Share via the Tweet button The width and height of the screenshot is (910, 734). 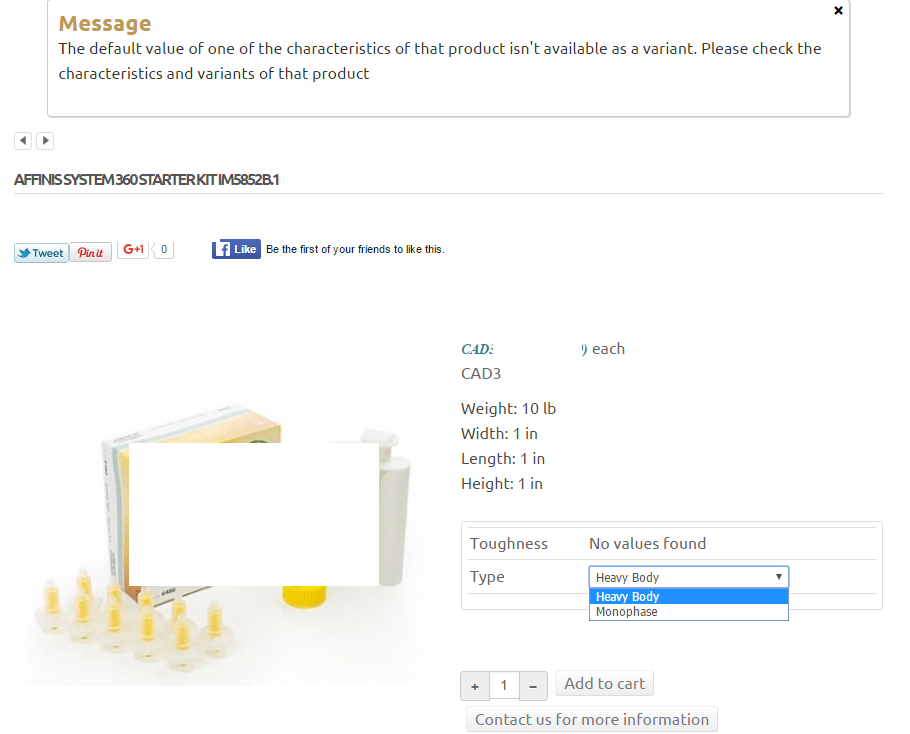(x=41, y=253)
